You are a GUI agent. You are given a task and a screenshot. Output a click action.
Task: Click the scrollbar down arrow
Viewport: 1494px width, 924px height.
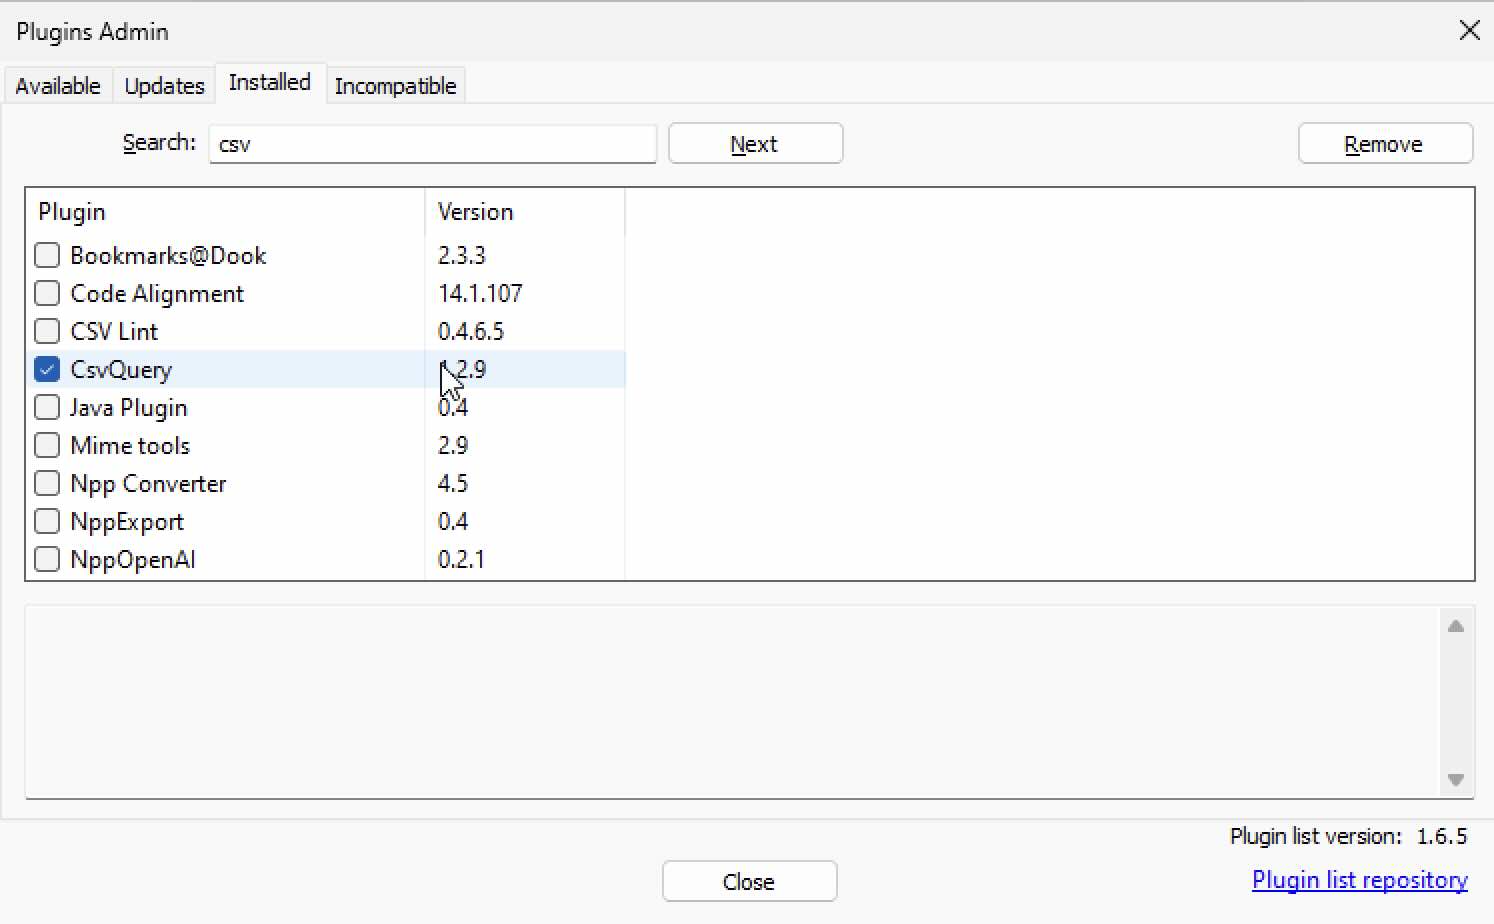(x=1456, y=779)
